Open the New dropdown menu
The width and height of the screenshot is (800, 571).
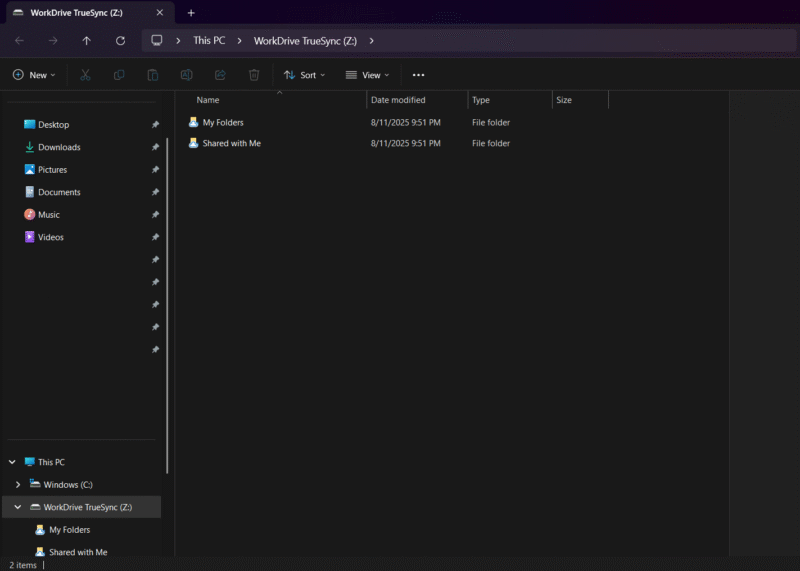(34, 75)
